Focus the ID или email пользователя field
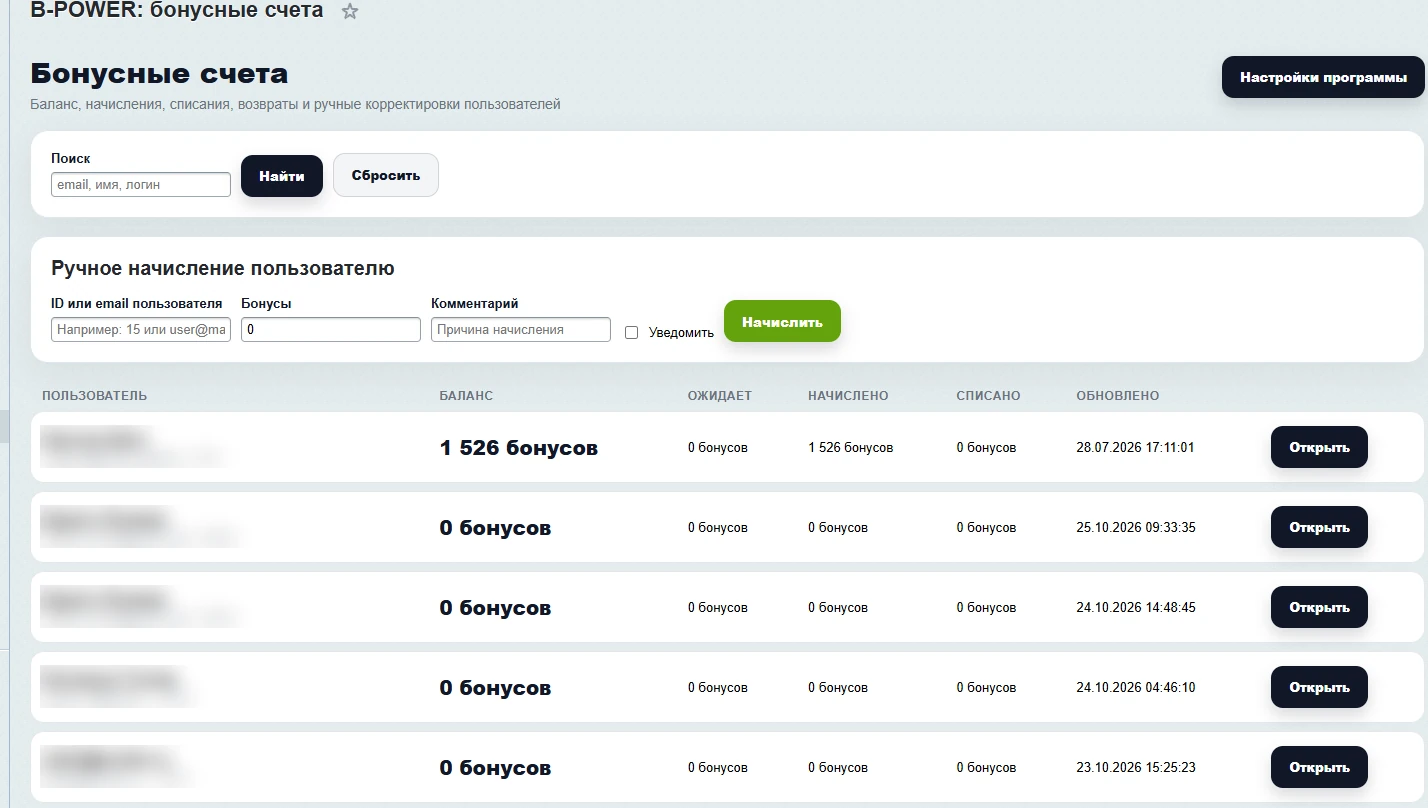The height and width of the screenshot is (808, 1428). [x=141, y=329]
